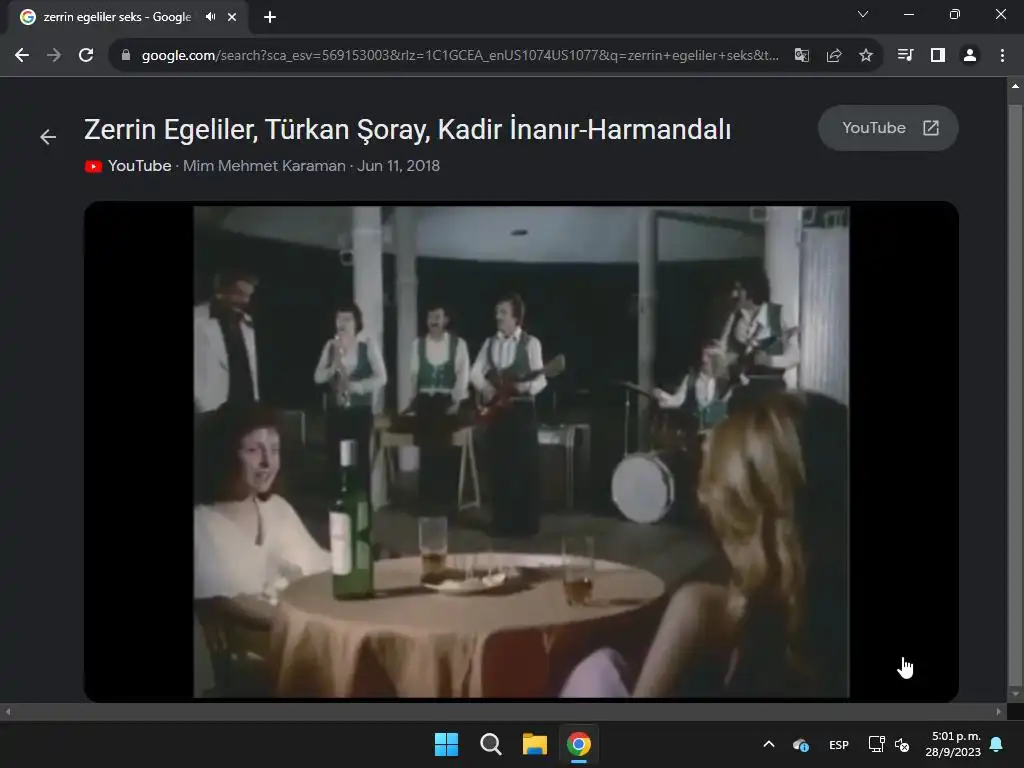This screenshot has width=1024, height=768.
Task: Click the YouTube source text link
Action: (140, 166)
